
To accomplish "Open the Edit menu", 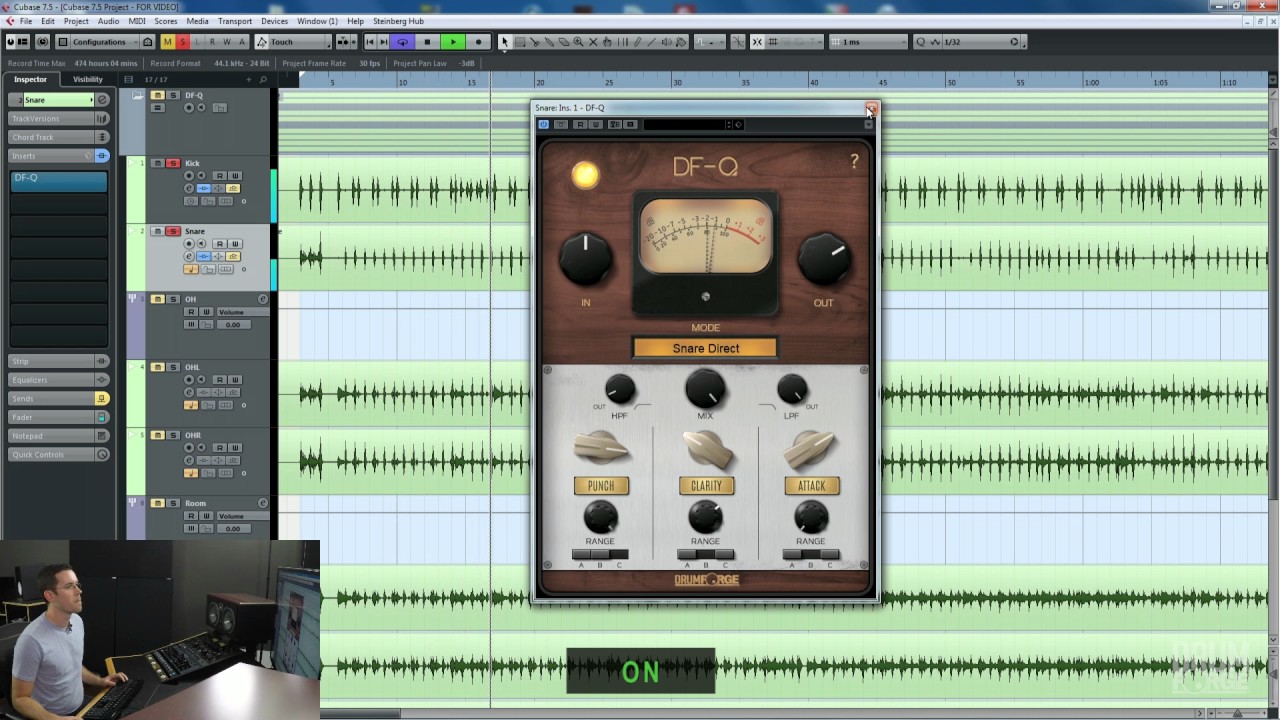I will click(48, 21).
